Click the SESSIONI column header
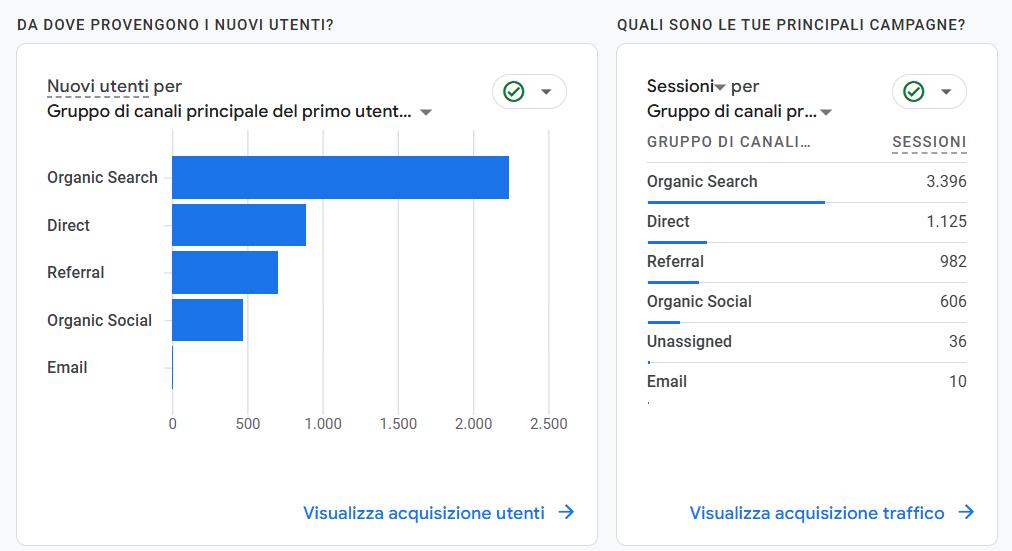Viewport: 1012px width, 551px height. tap(929, 142)
